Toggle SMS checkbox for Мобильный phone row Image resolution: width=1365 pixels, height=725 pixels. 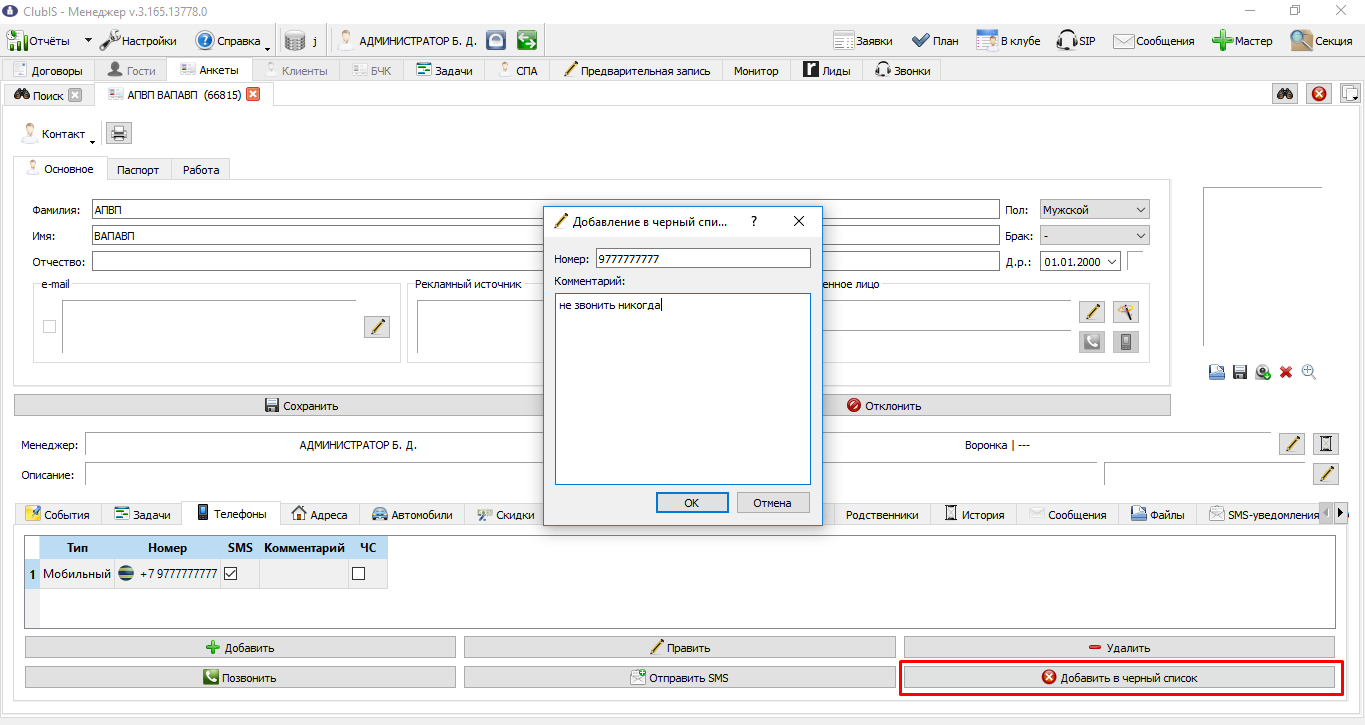click(x=231, y=574)
